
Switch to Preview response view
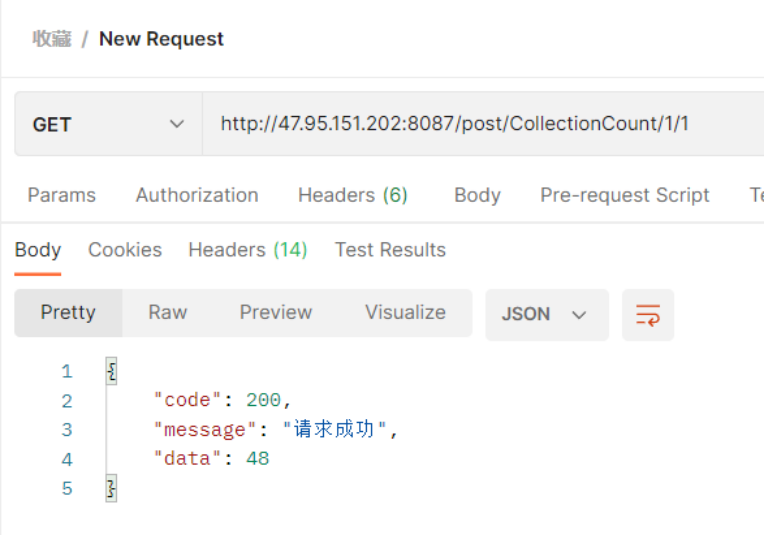point(276,313)
